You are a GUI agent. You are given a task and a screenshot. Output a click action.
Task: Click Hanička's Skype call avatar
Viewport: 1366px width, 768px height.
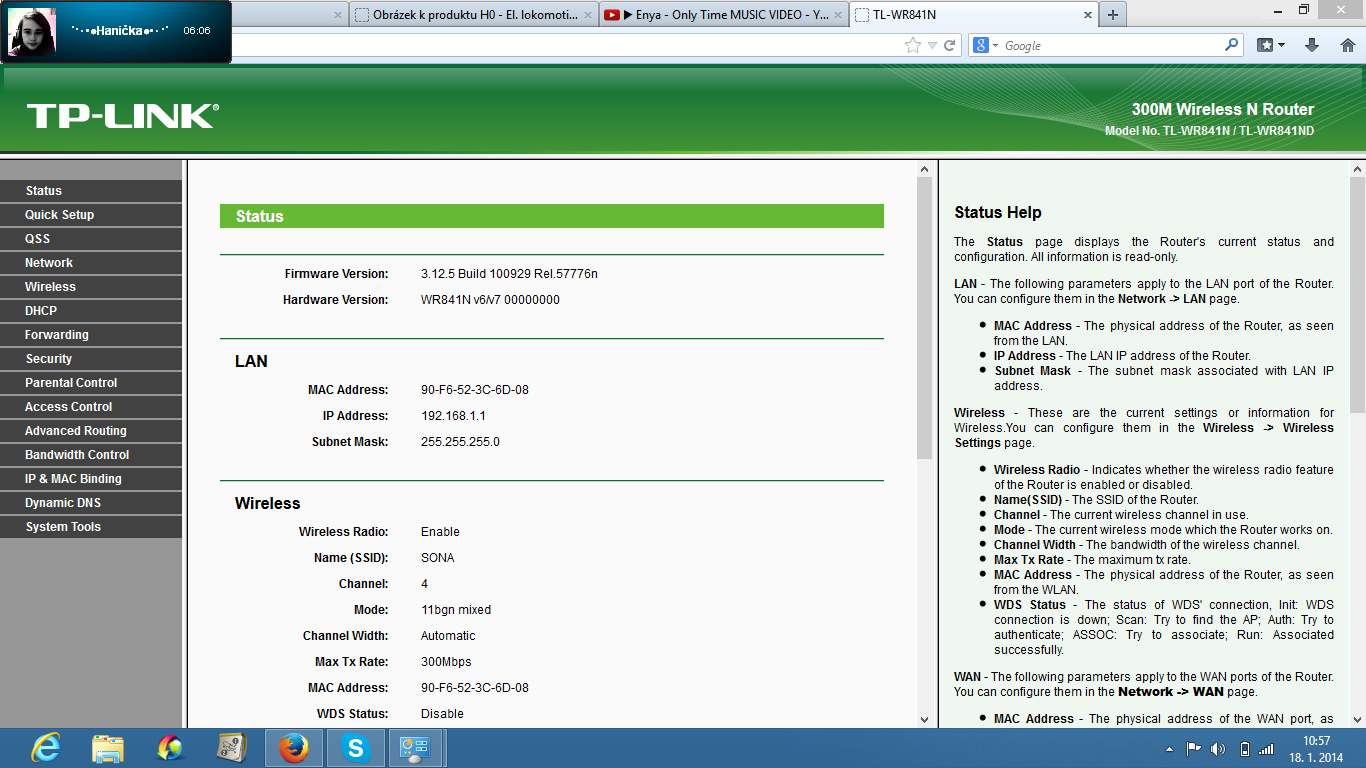click(x=30, y=31)
